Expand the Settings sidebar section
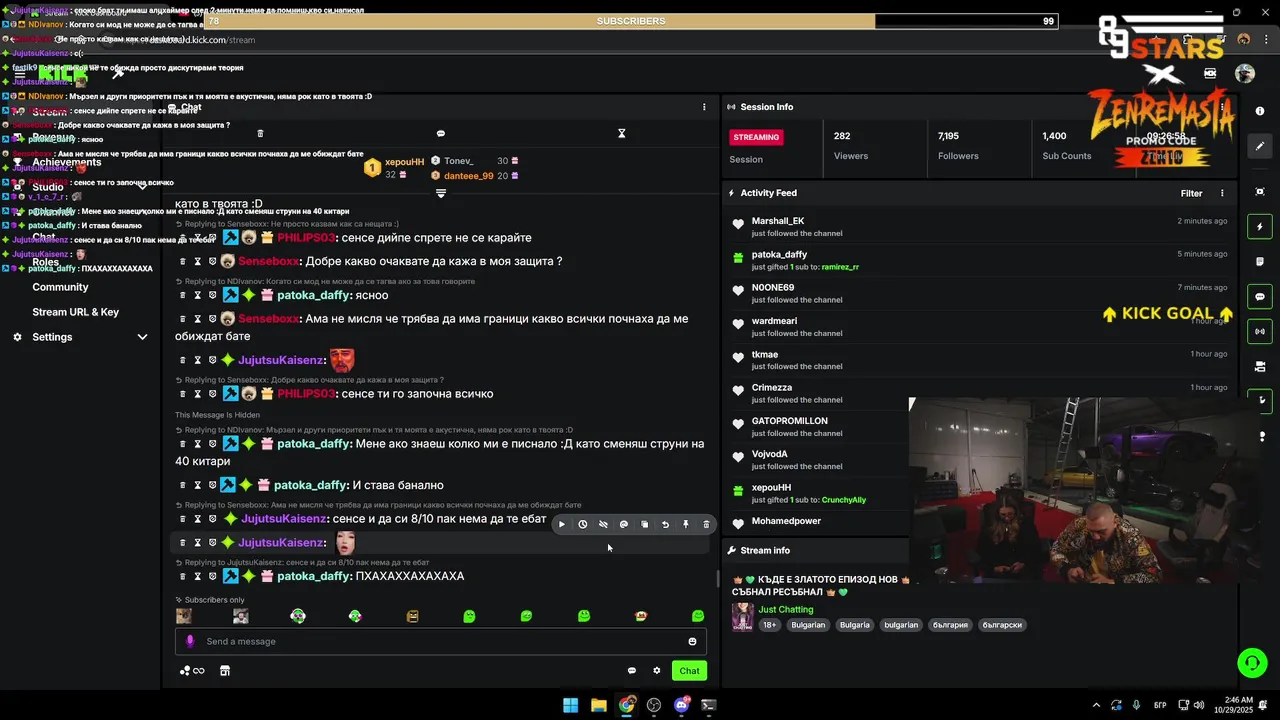The image size is (1280, 720). point(142,337)
